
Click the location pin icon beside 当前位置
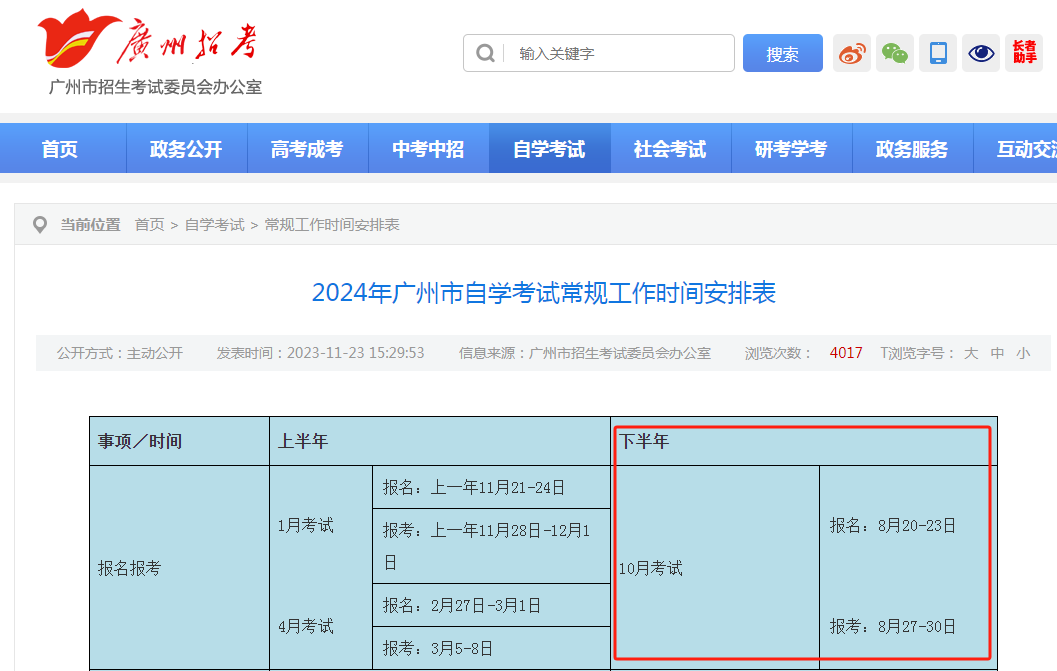40,225
